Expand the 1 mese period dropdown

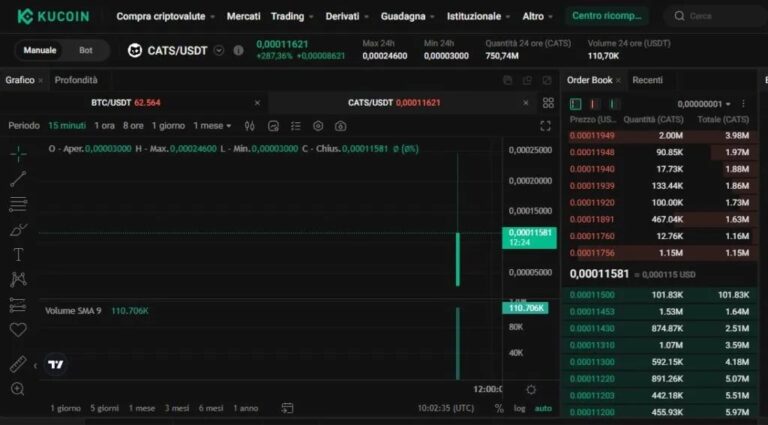point(213,126)
